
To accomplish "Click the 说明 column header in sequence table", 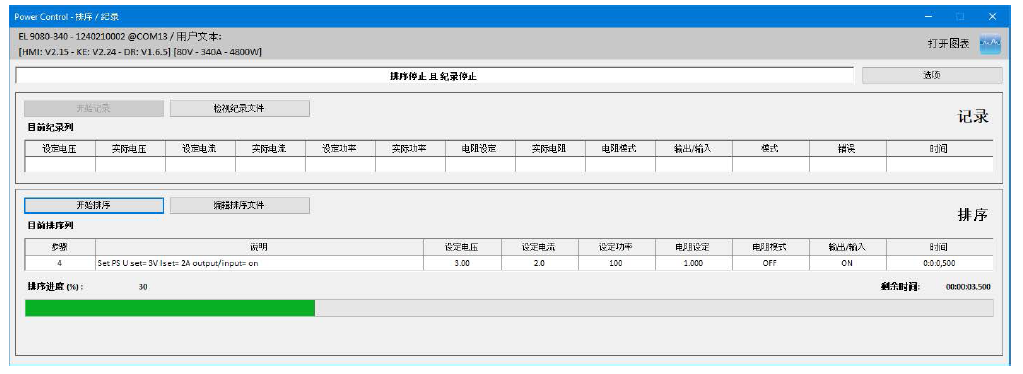I will 259,247.
